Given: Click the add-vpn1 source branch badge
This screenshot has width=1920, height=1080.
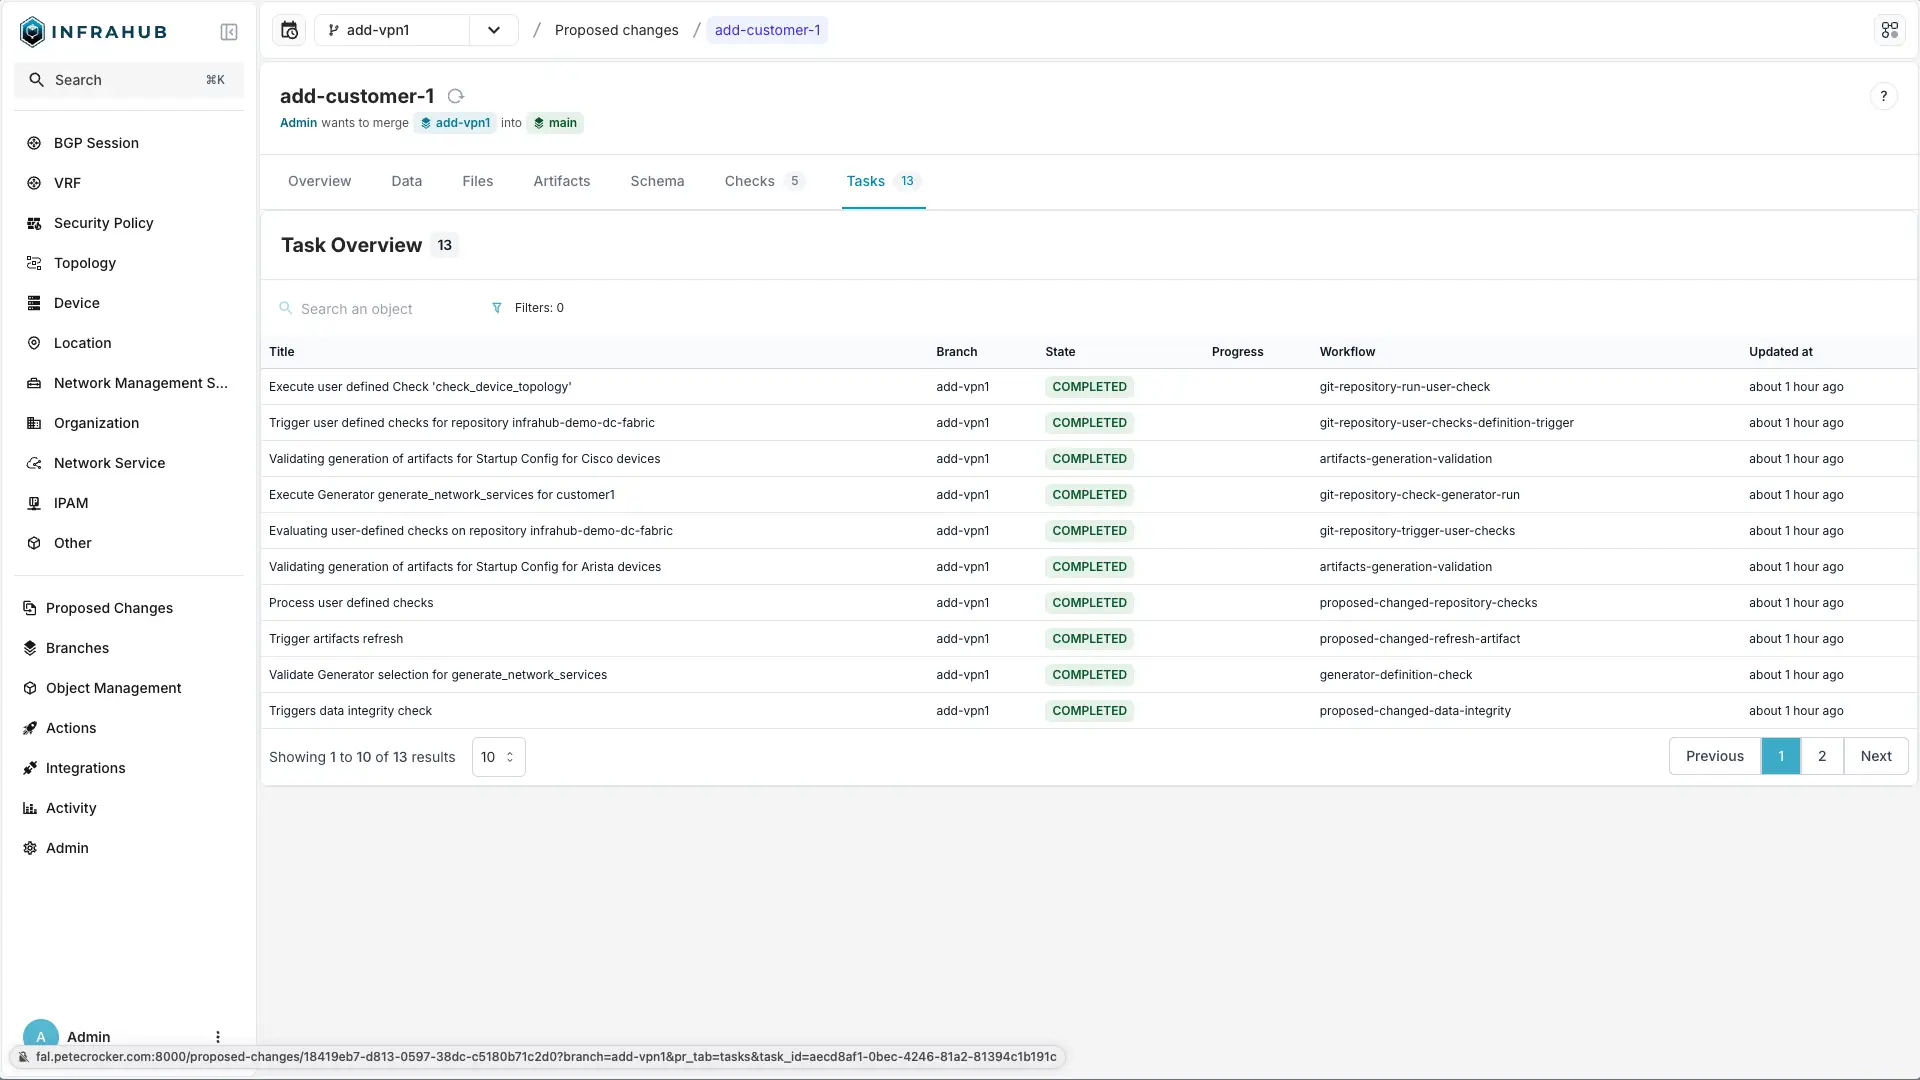Looking at the screenshot, I should [x=455, y=123].
